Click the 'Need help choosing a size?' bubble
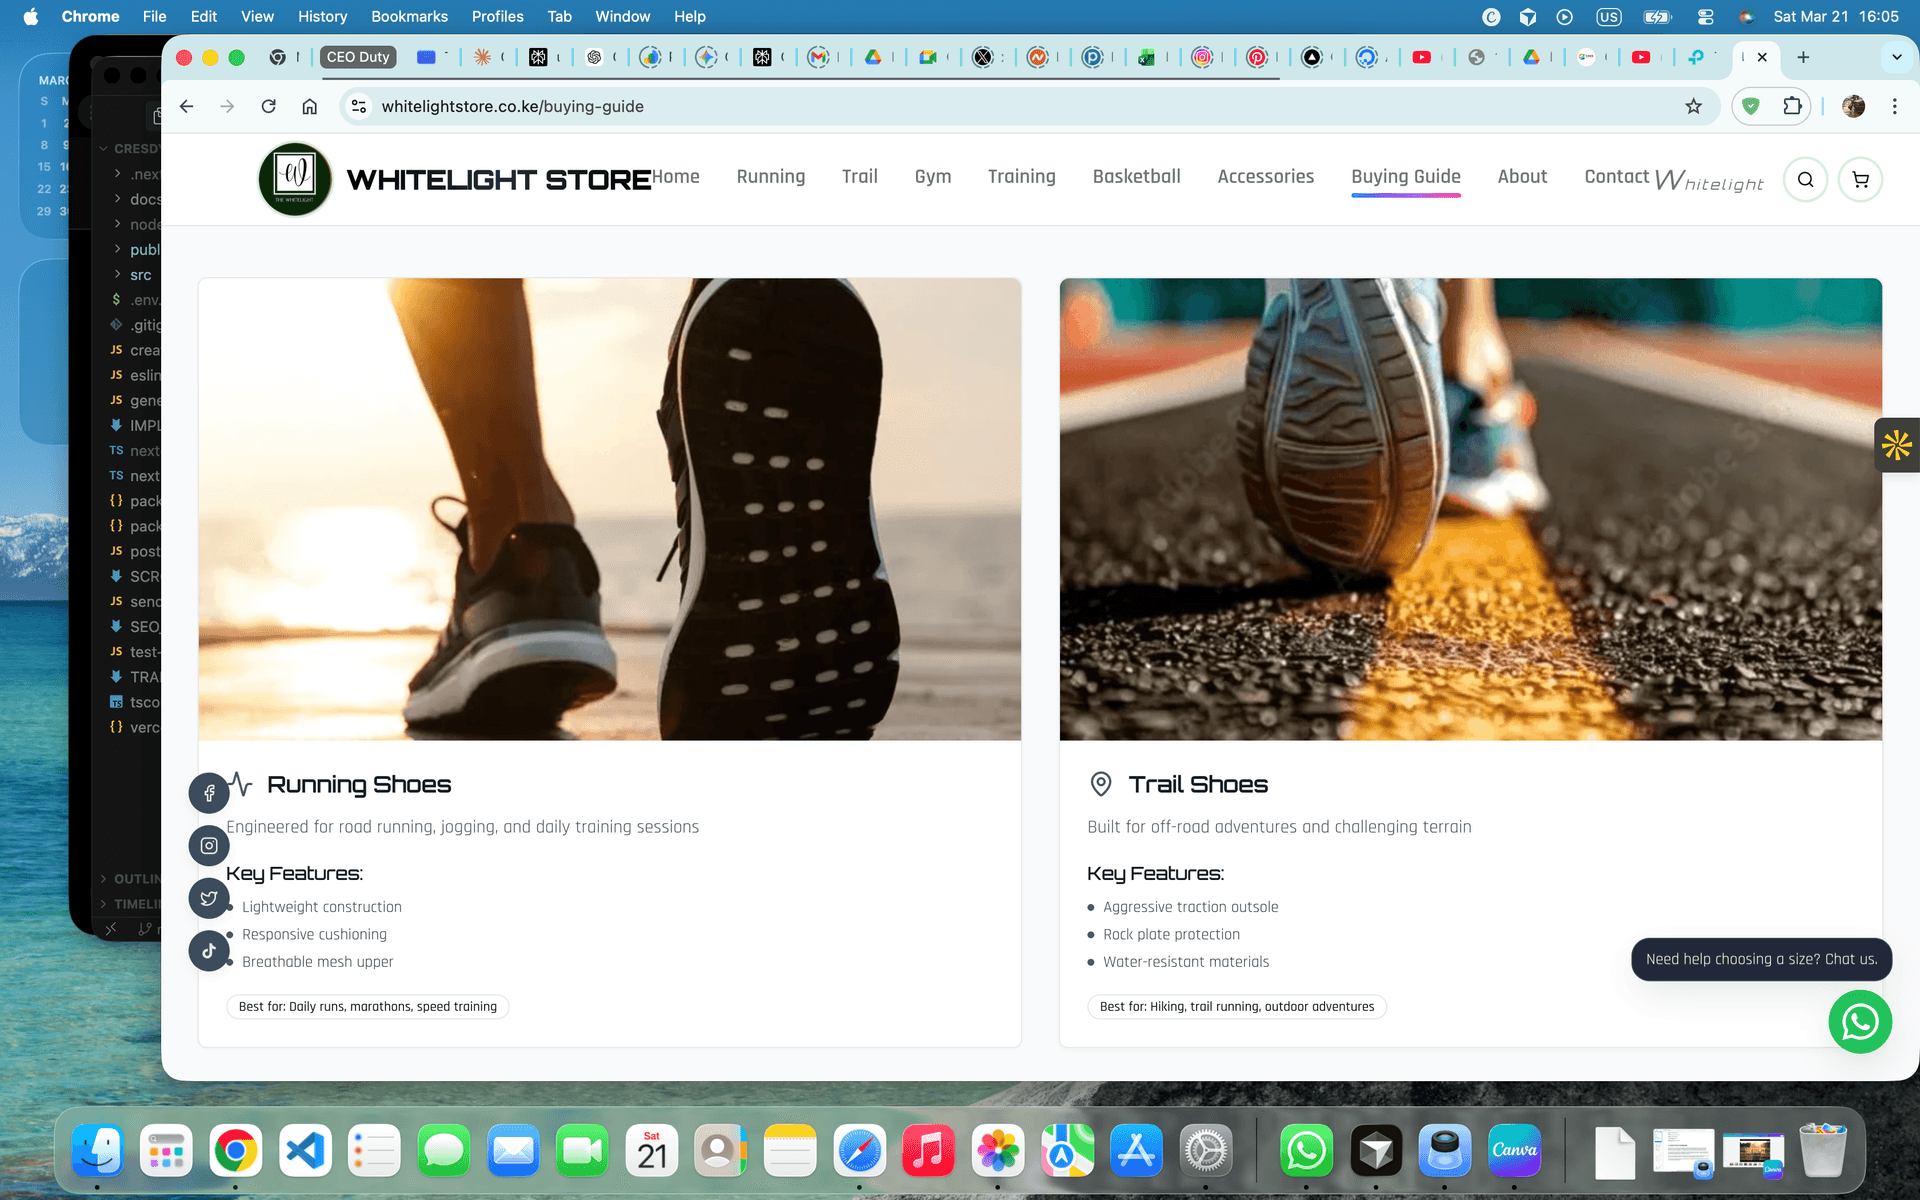This screenshot has height=1200, width=1920. point(1761,959)
